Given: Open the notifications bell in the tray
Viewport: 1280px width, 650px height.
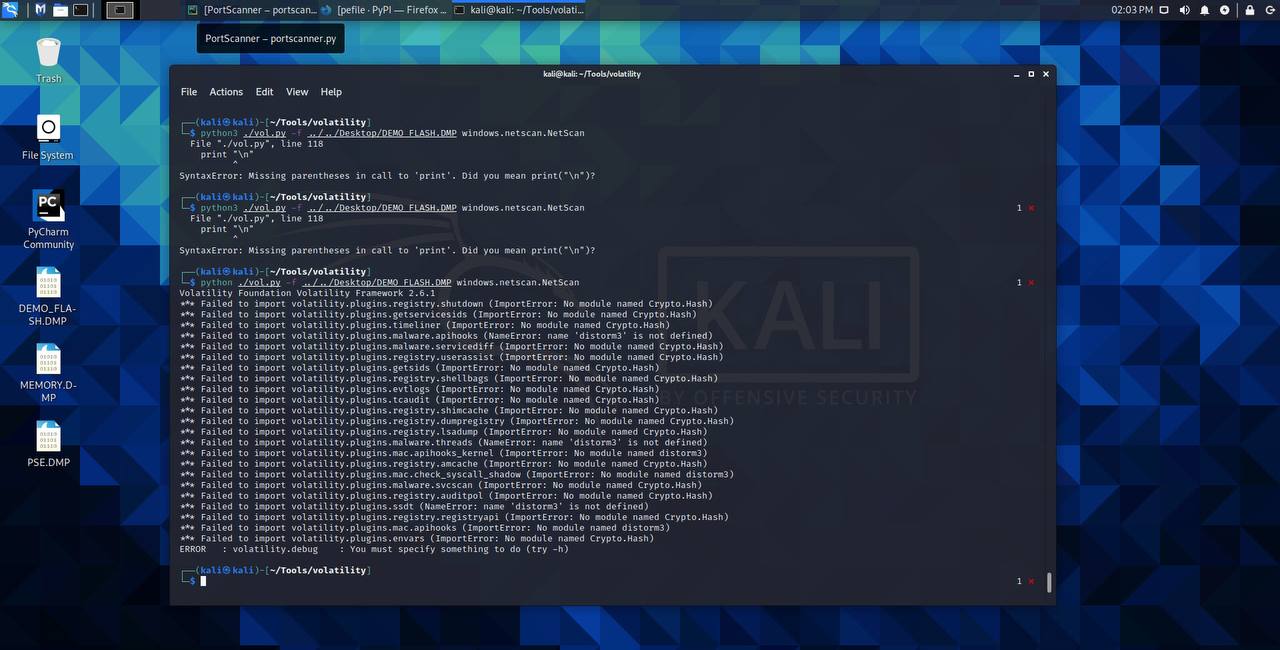Looking at the screenshot, I should (x=1205, y=10).
